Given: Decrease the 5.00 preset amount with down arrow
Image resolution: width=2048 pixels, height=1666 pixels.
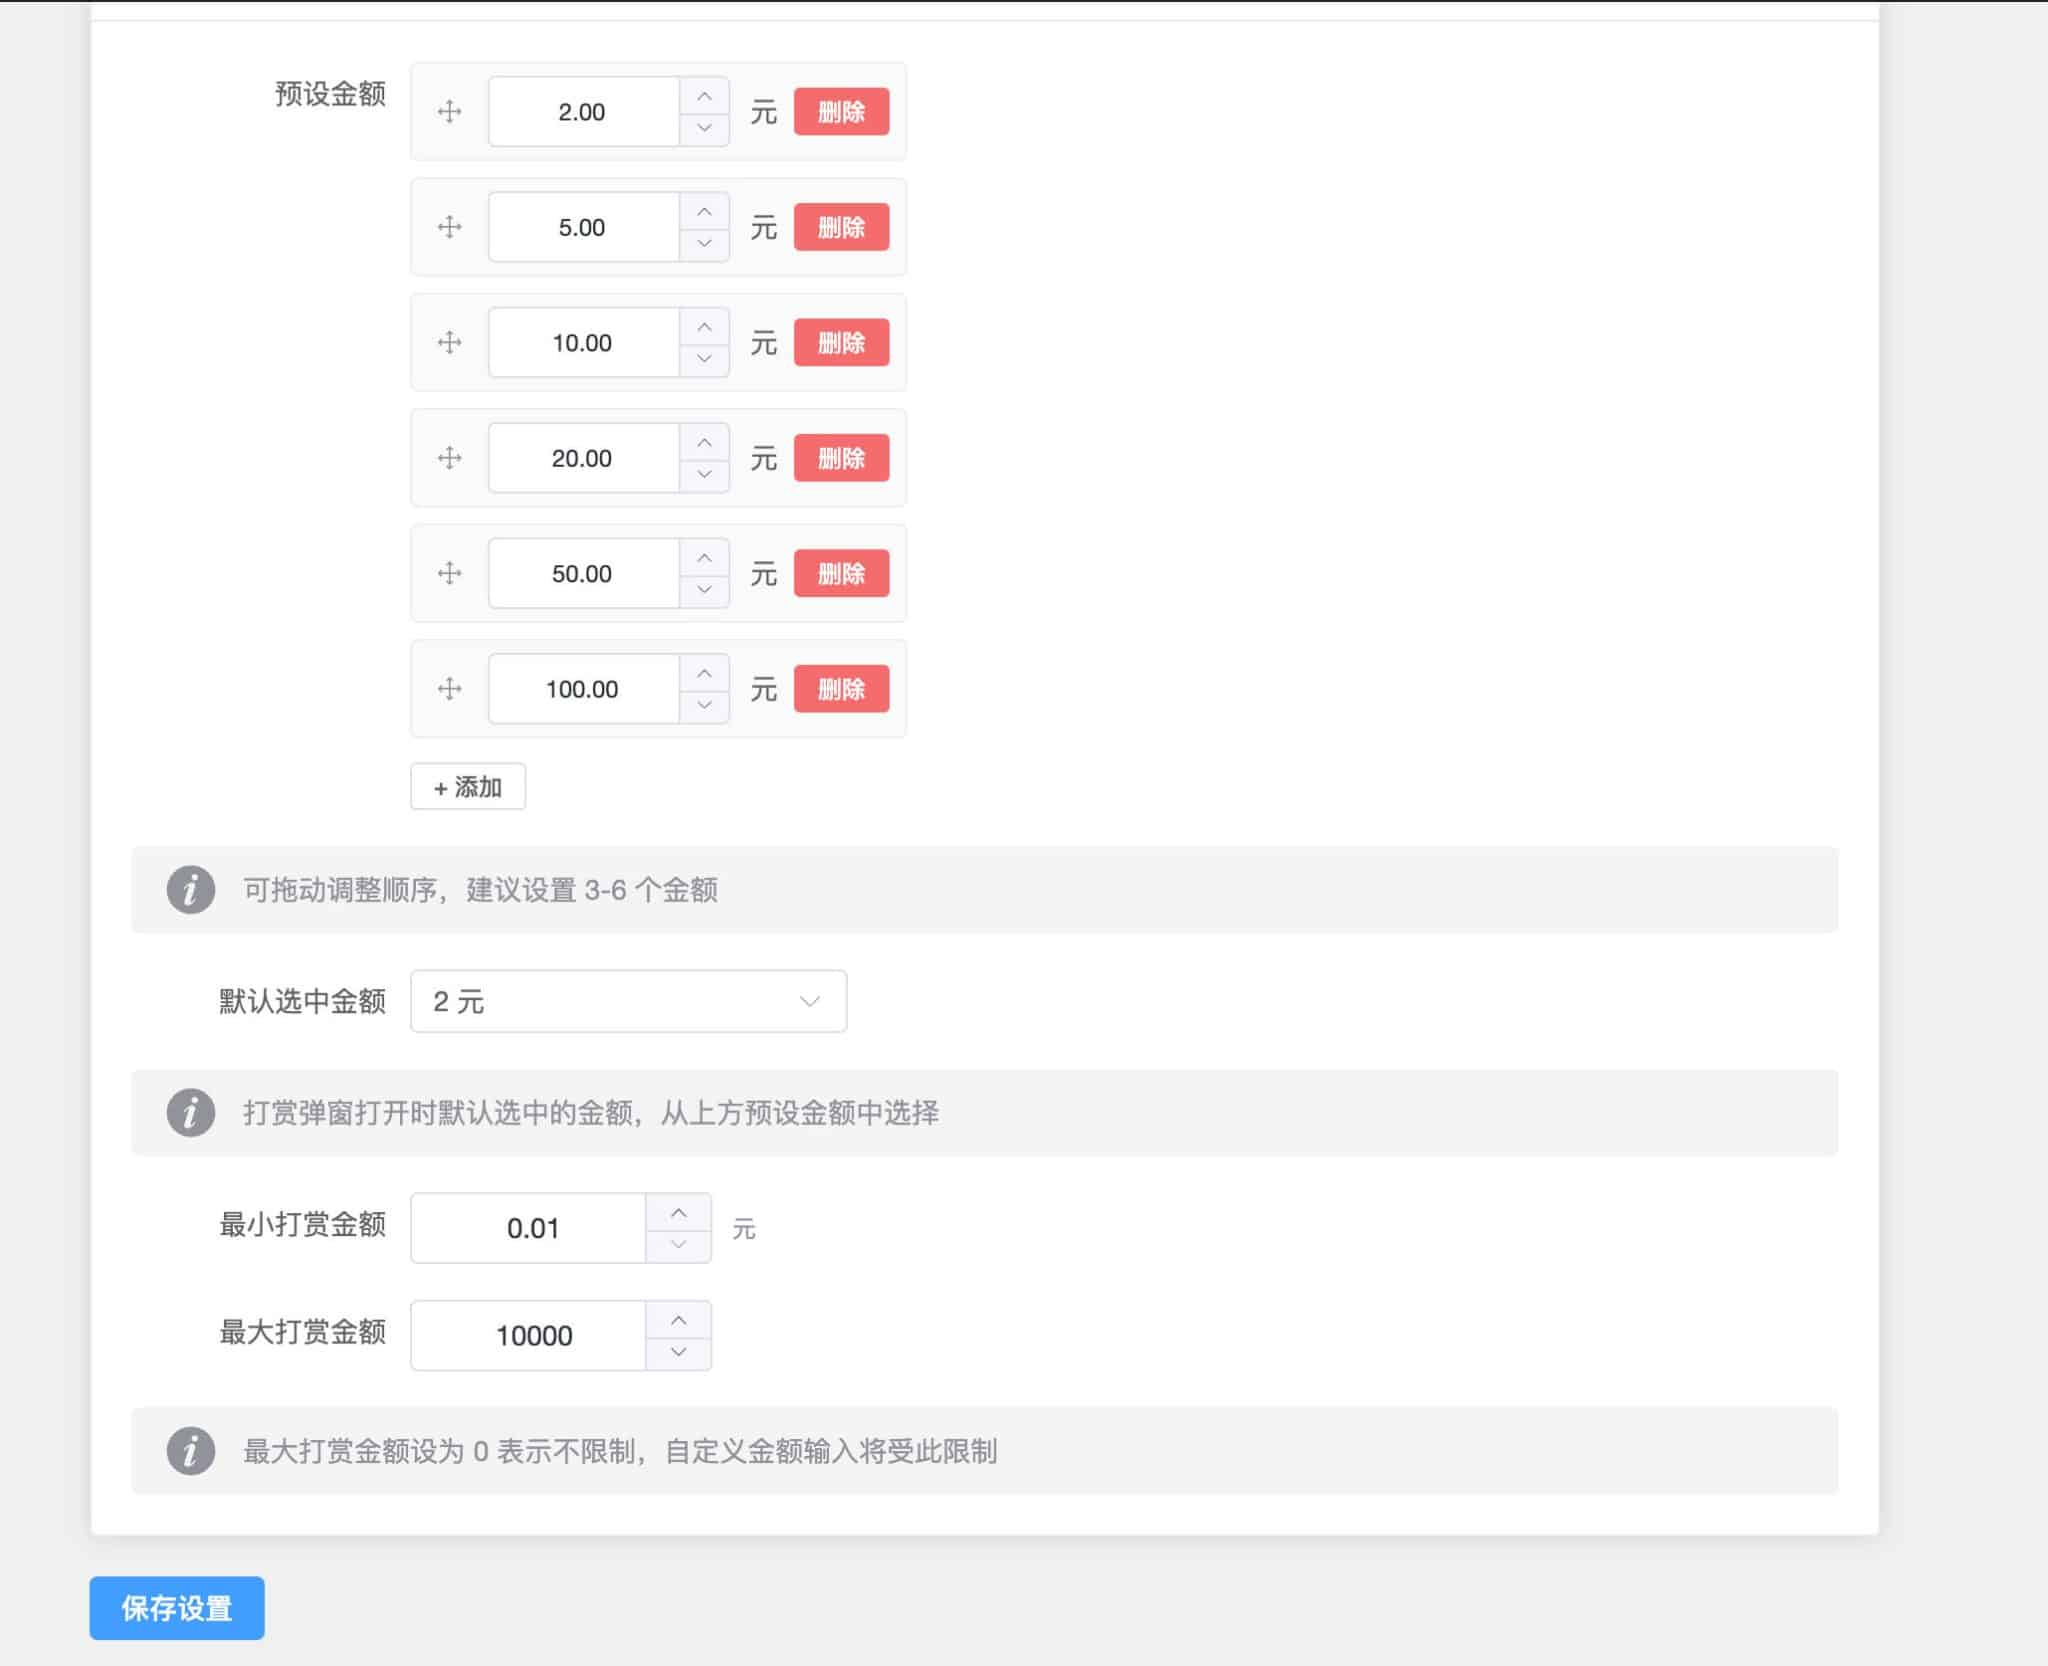Looking at the screenshot, I should (704, 243).
